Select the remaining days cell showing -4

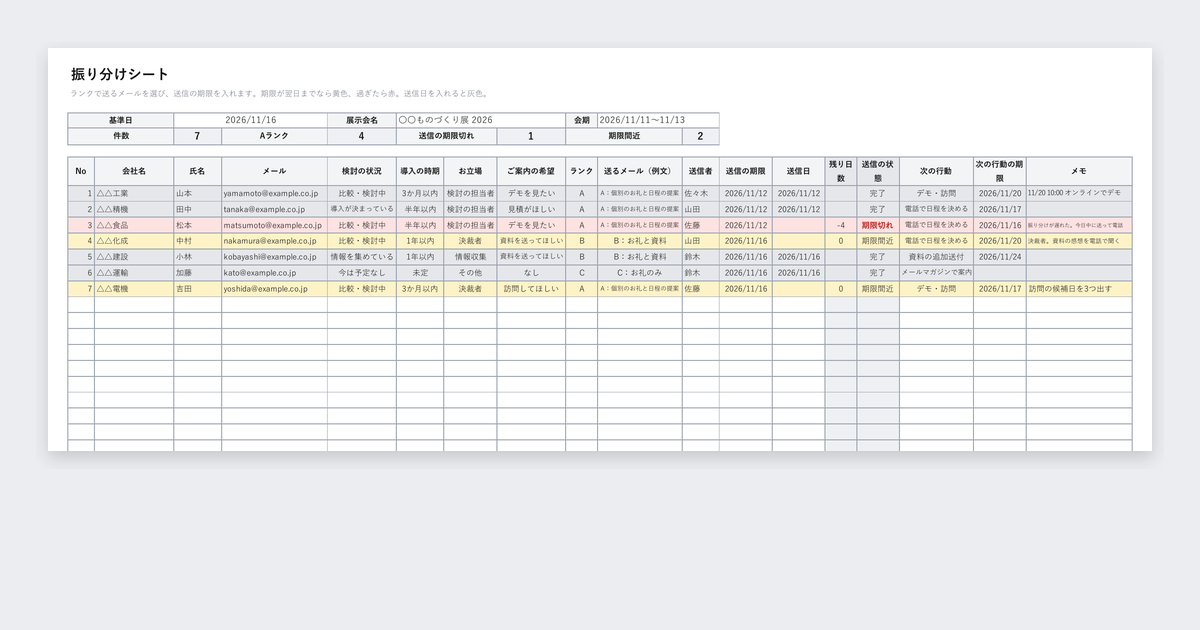[841, 225]
